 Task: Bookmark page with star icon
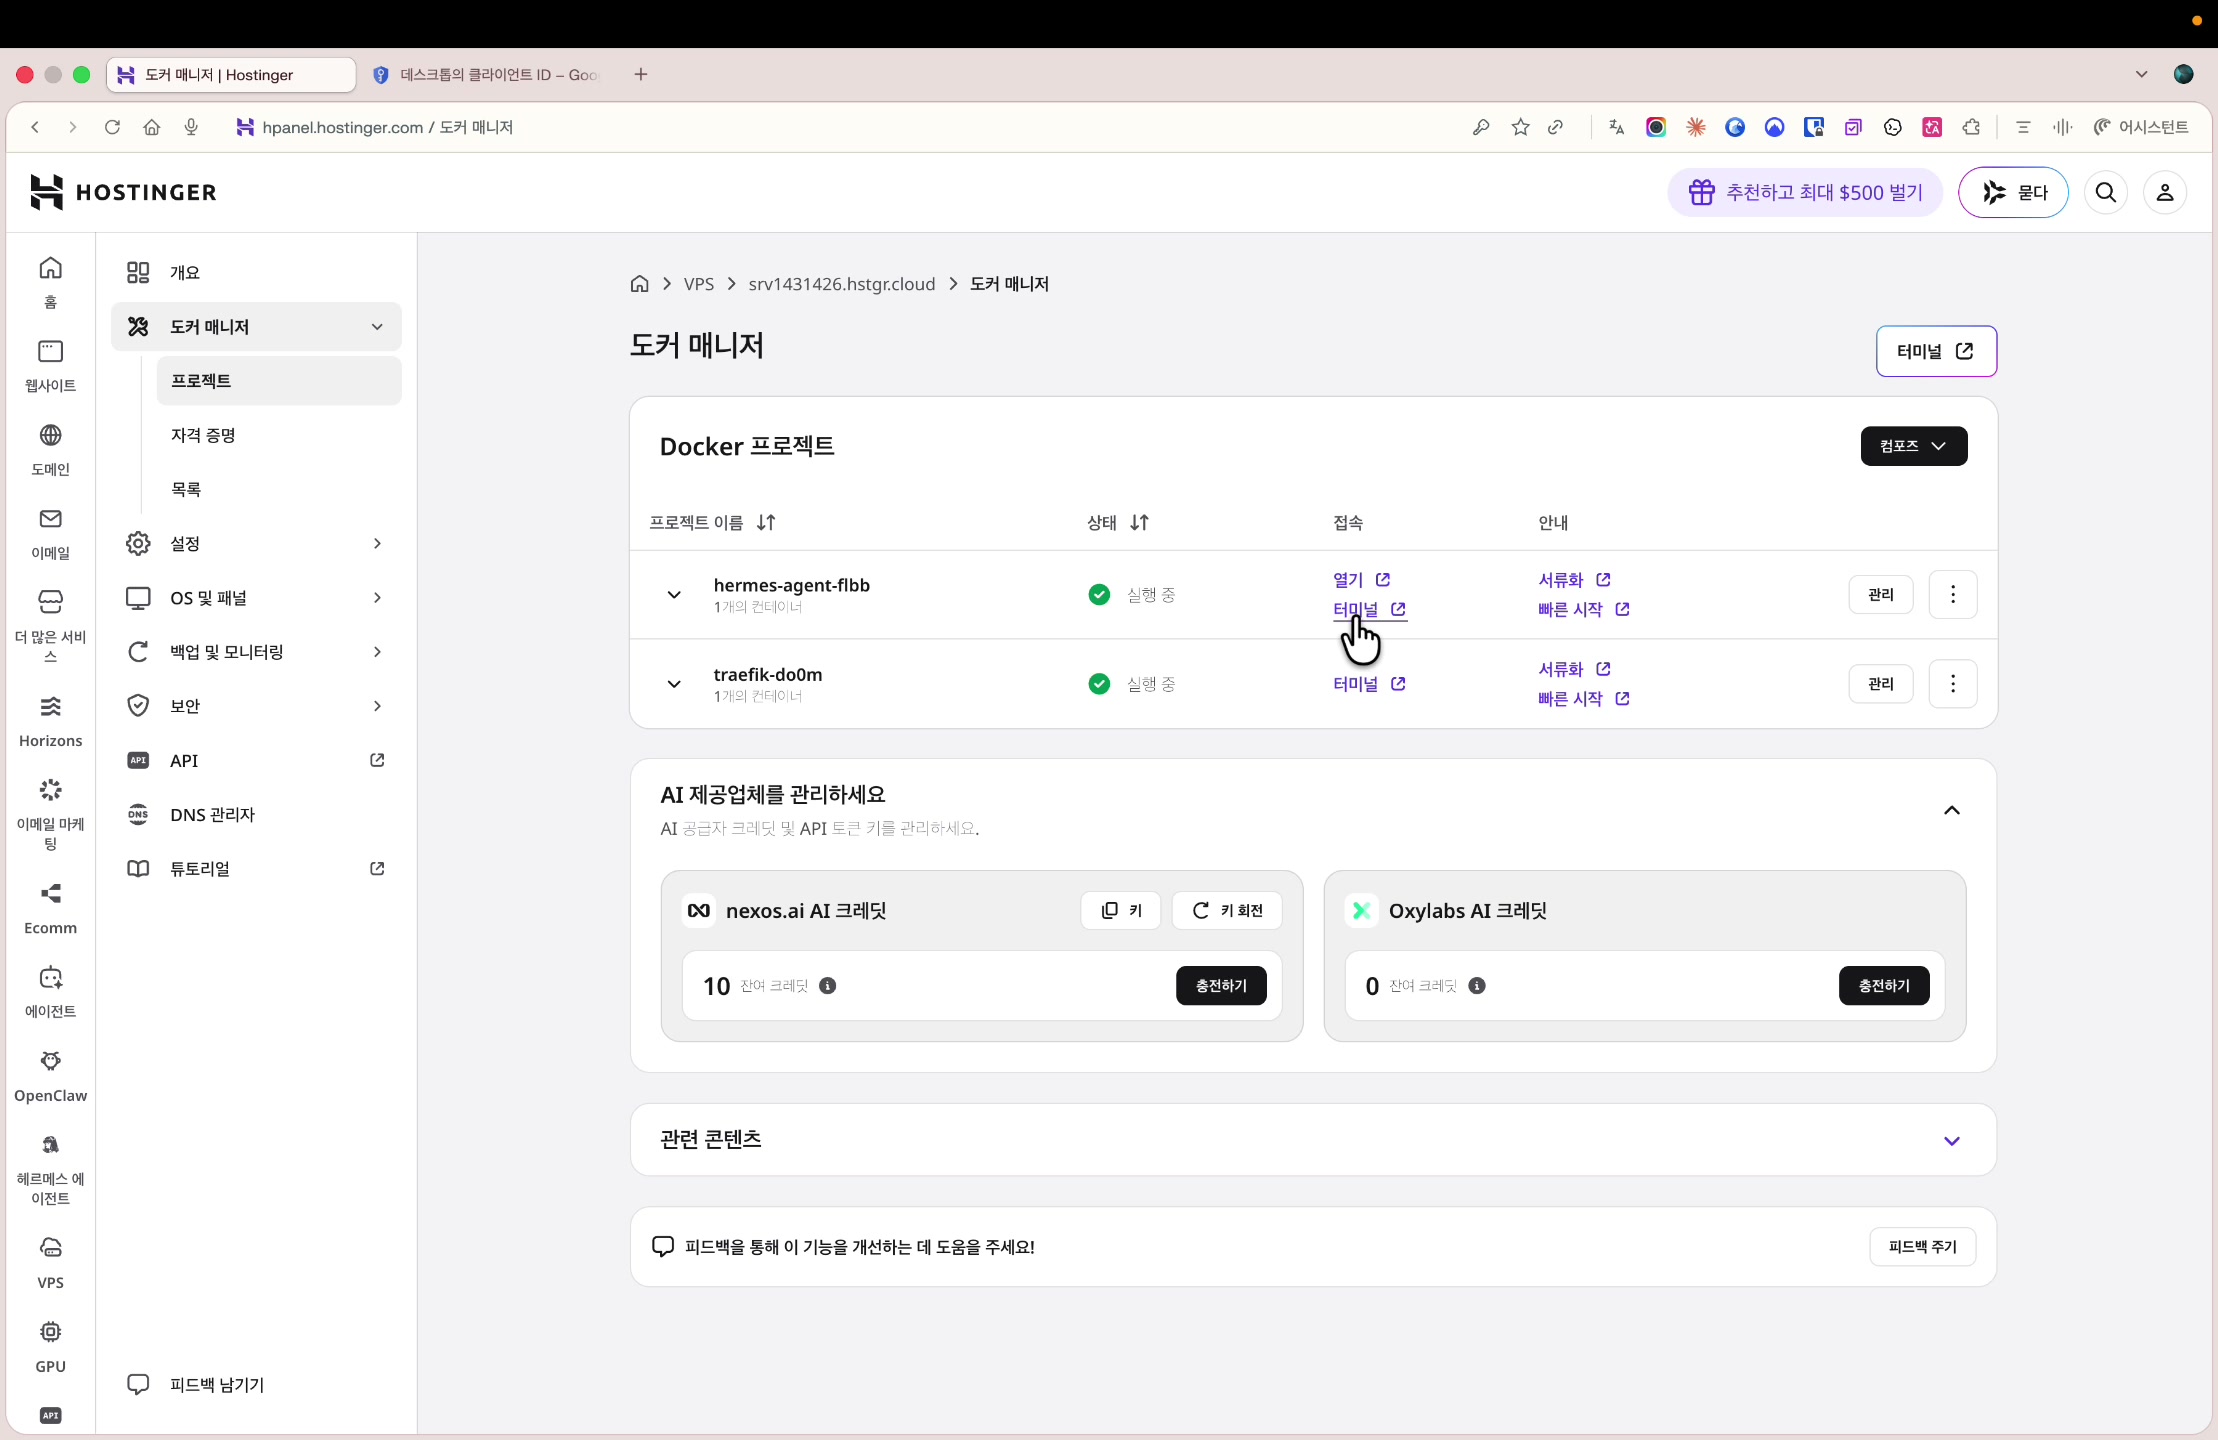tap(1520, 127)
